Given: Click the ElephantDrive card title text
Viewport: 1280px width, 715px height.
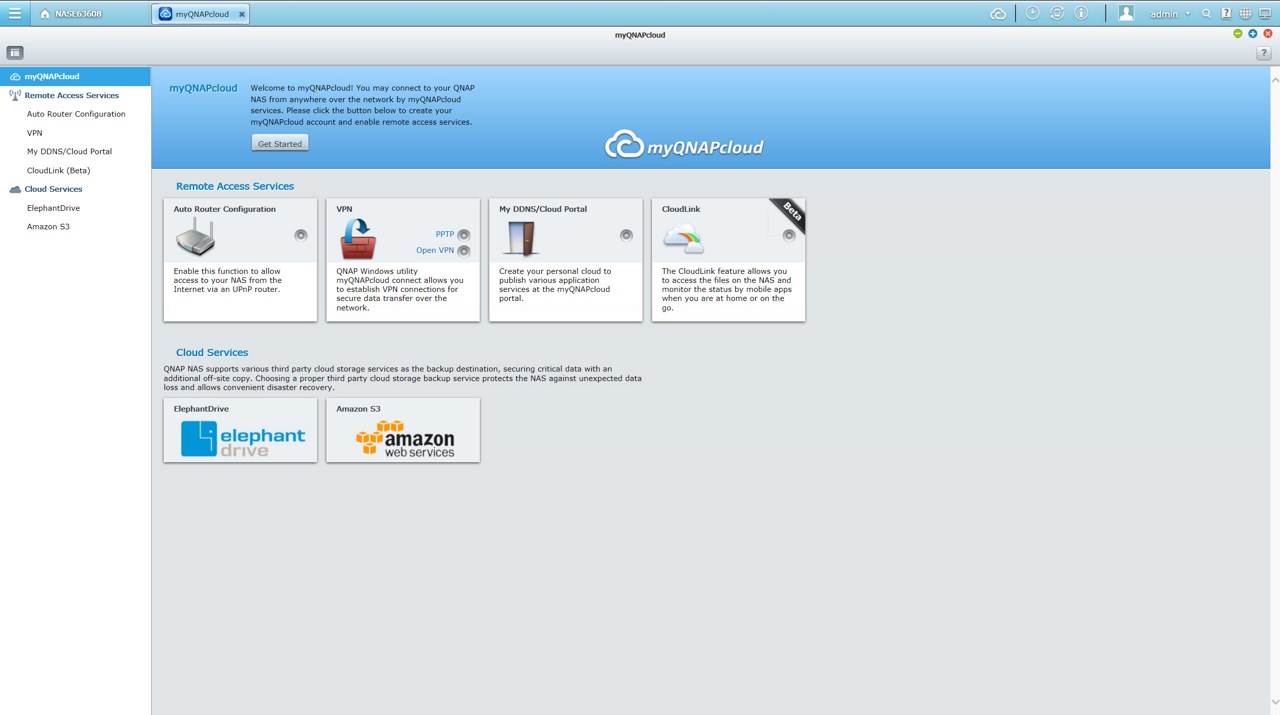Looking at the screenshot, I should tap(201, 409).
